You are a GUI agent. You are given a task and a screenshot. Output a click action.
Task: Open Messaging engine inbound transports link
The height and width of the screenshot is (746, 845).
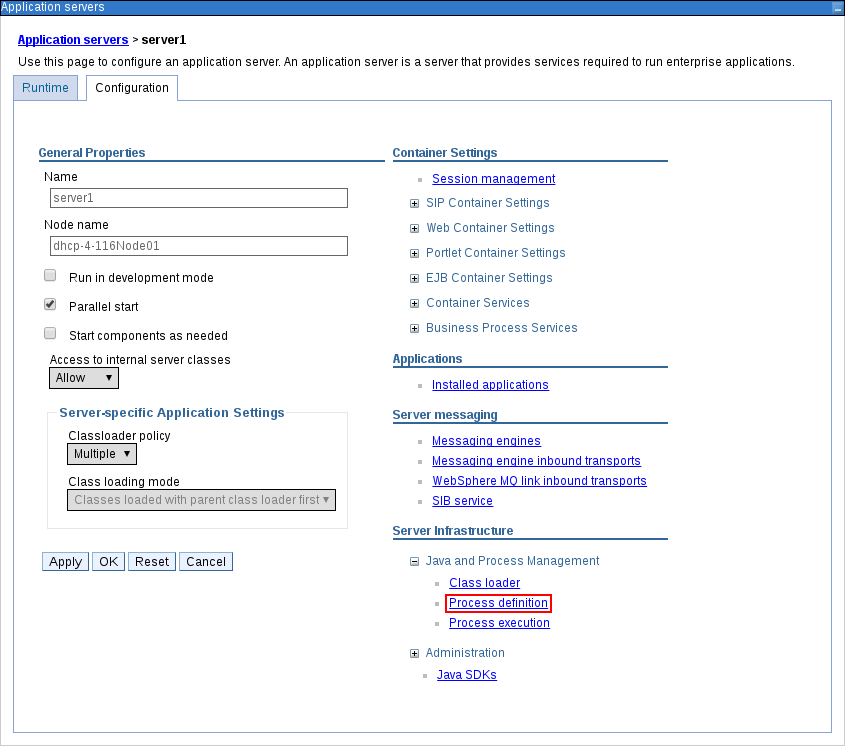pyautogui.click(x=536, y=461)
